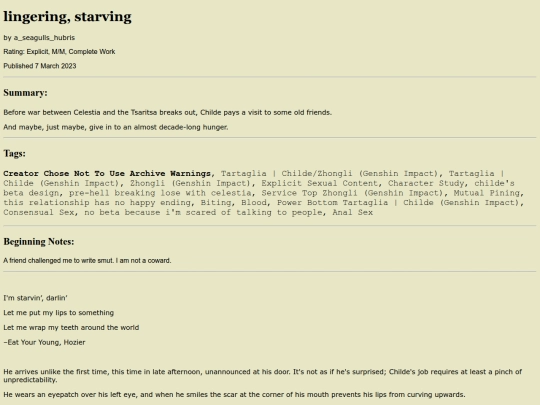Click the title "lingering, starving"

[68, 17]
